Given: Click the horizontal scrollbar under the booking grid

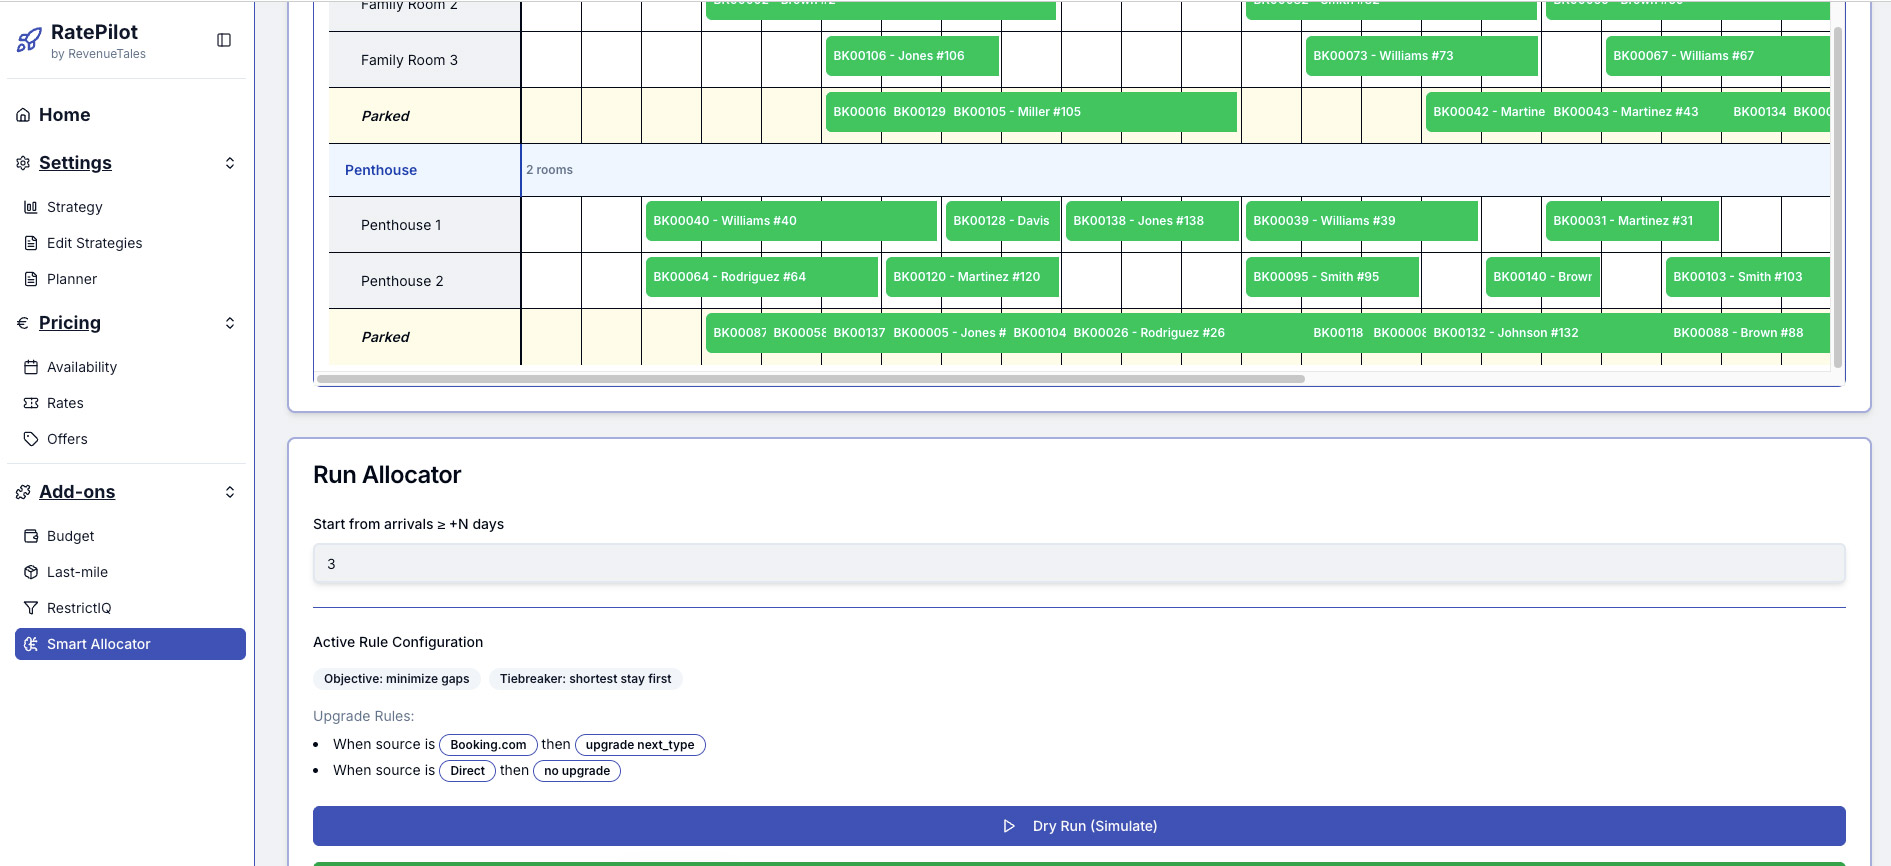Looking at the screenshot, I should click(810, 379).
